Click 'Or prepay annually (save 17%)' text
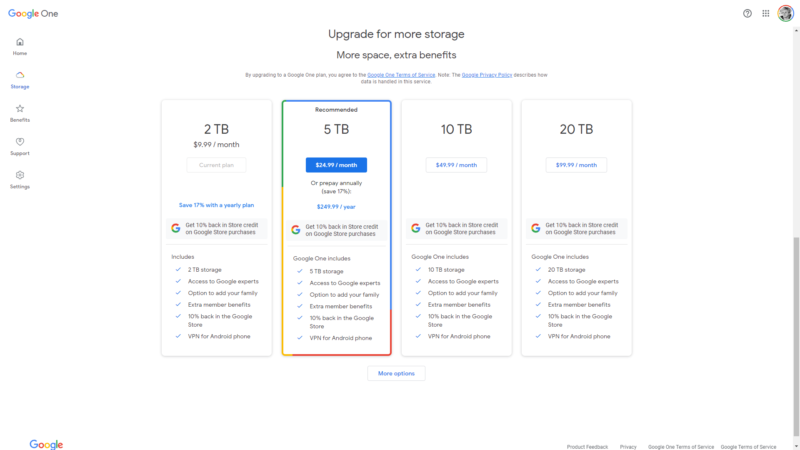 click(336, 187)
